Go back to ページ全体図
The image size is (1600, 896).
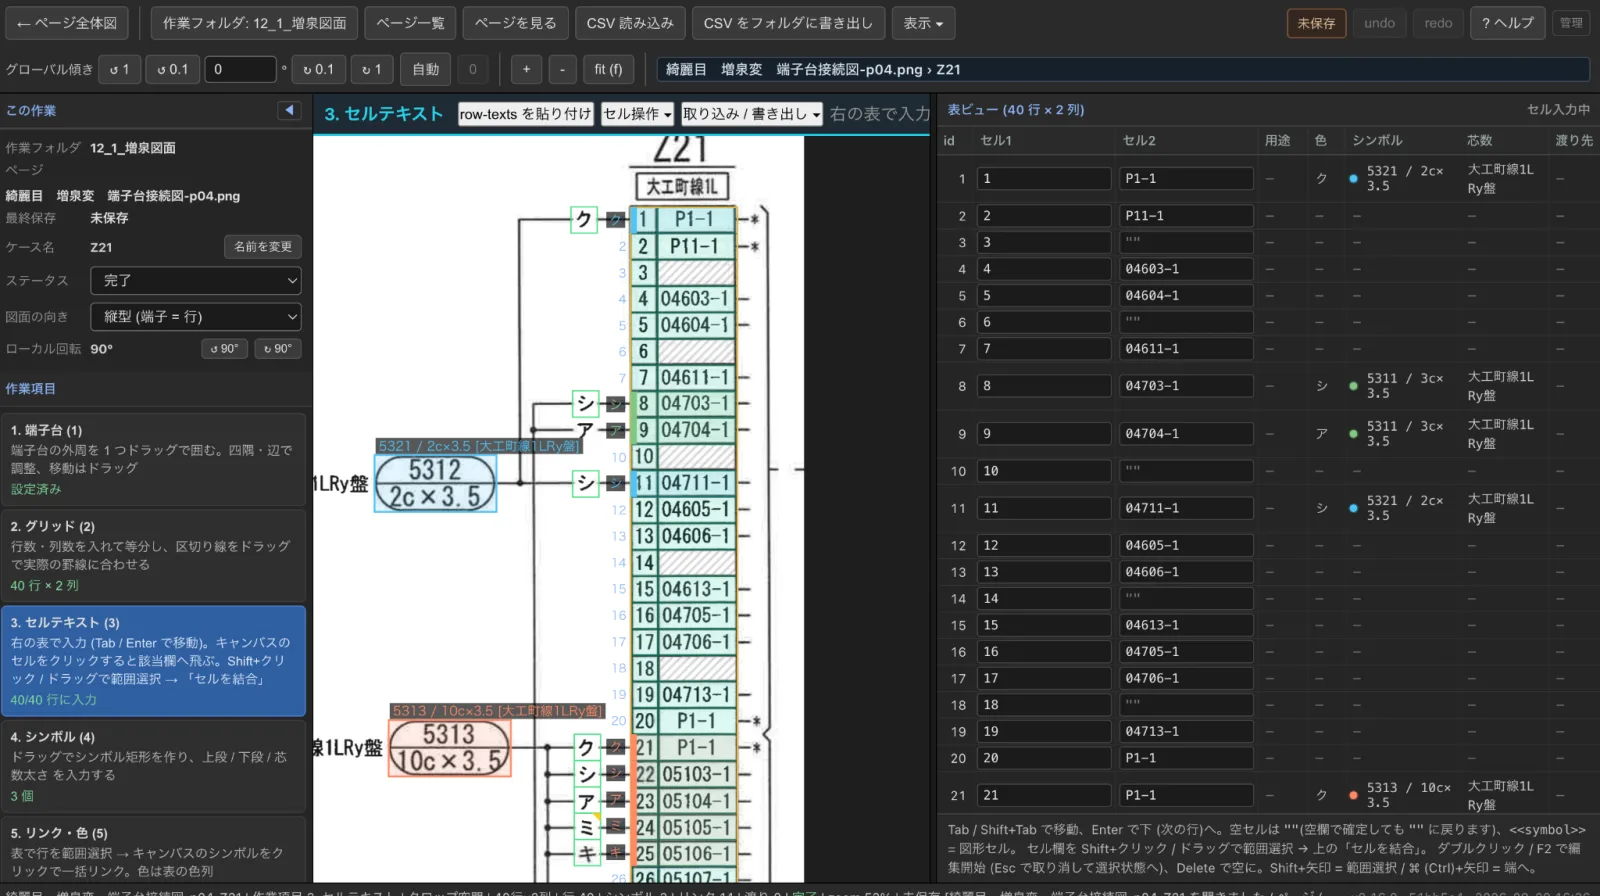(x=67, y=23)
